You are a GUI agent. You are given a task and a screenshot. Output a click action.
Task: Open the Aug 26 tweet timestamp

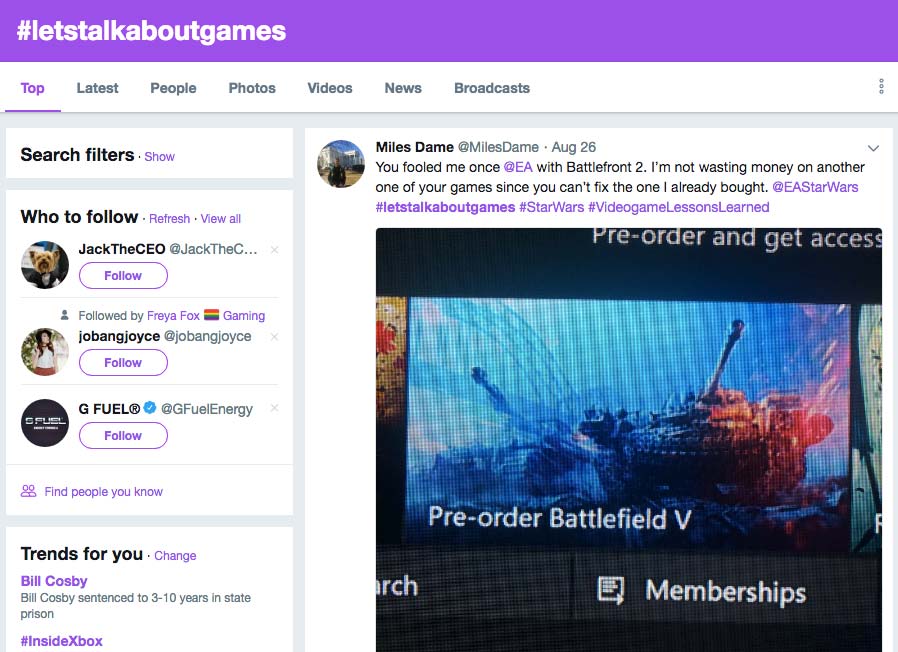[574, 147]
